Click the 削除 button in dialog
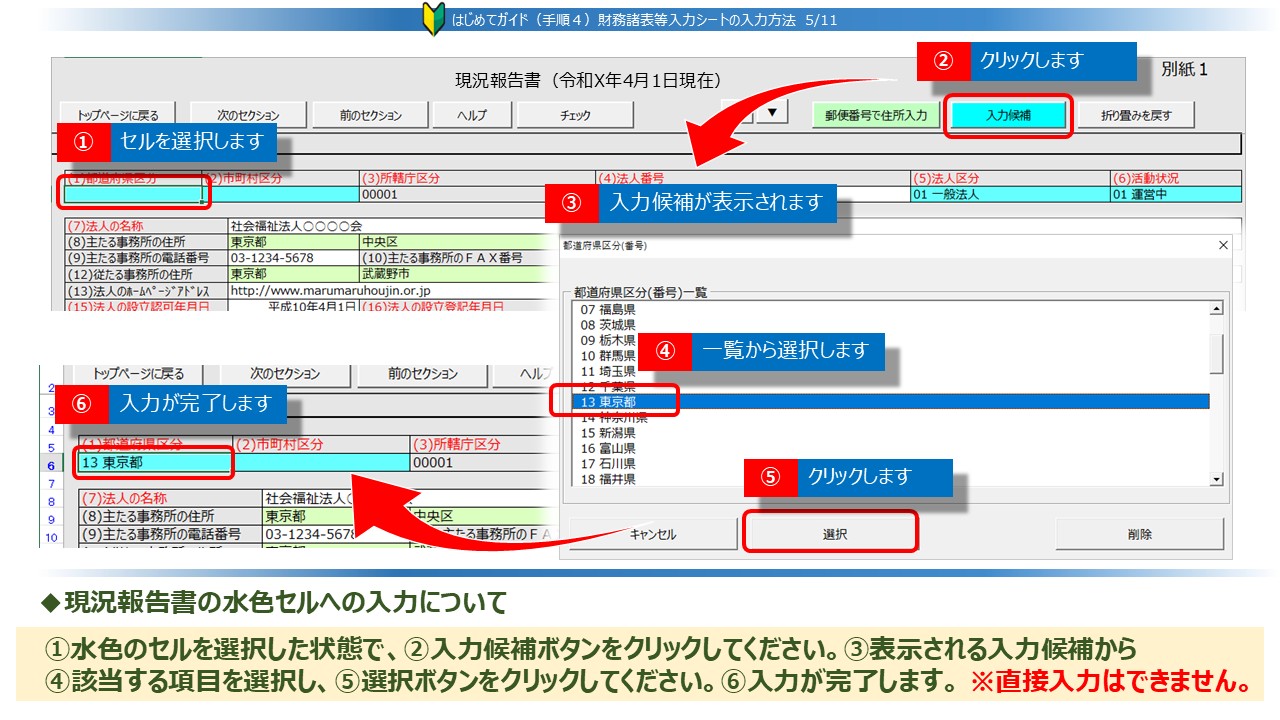Viewport: 1280px width, 720px height. pos(1139,534)
